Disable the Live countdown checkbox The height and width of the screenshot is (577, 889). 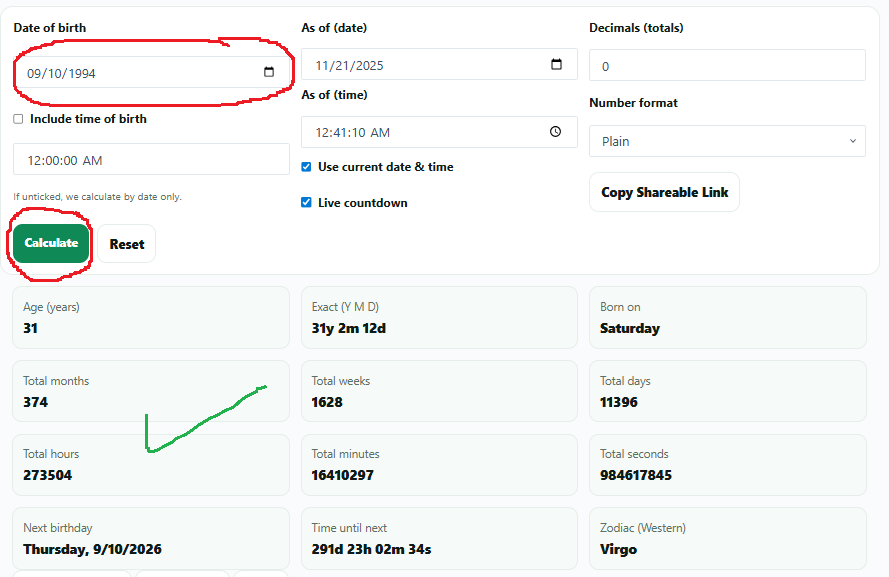coord(307,203)
